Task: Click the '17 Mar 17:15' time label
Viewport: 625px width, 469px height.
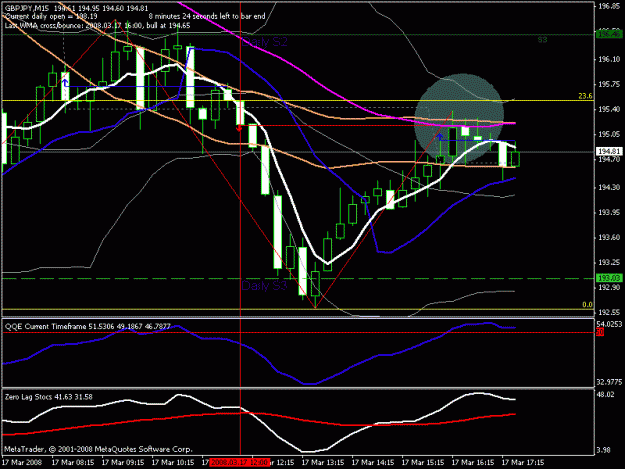Action: click(523, 463)
